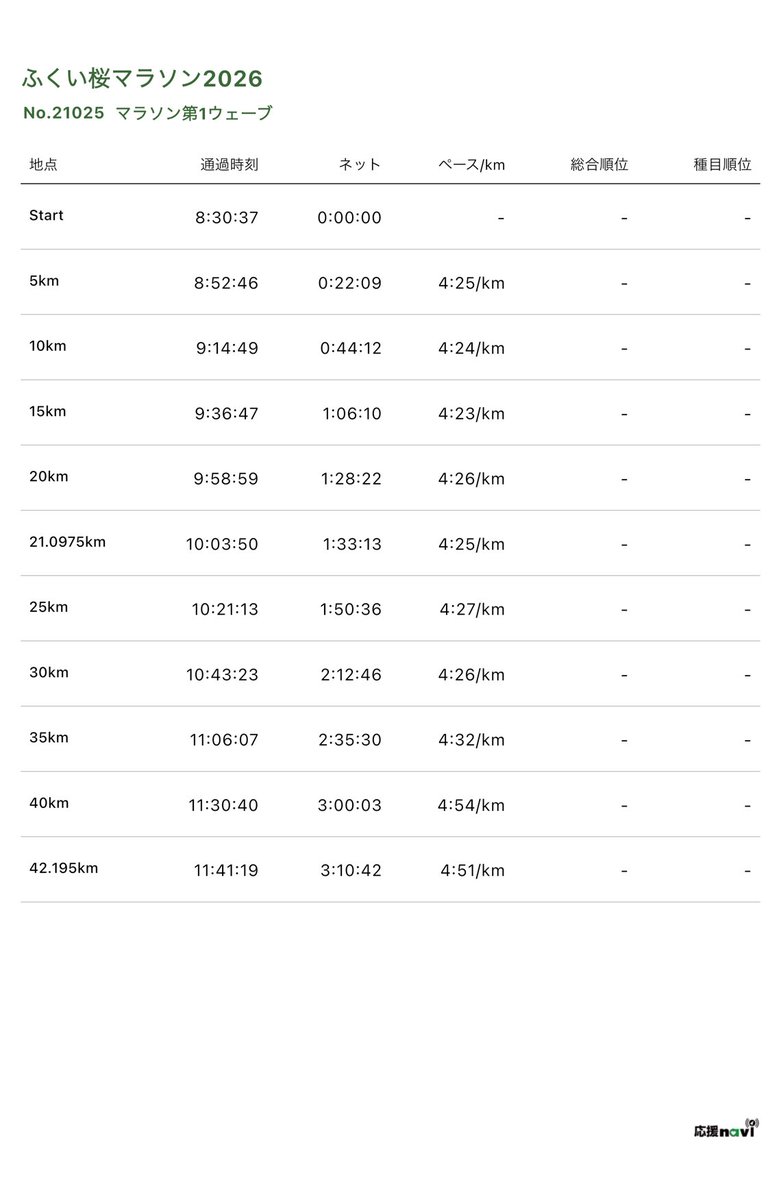Click the 通過時刻 column header
Image resolution: width=781 pixels, height=1200 pixels.
pos(229,164)
